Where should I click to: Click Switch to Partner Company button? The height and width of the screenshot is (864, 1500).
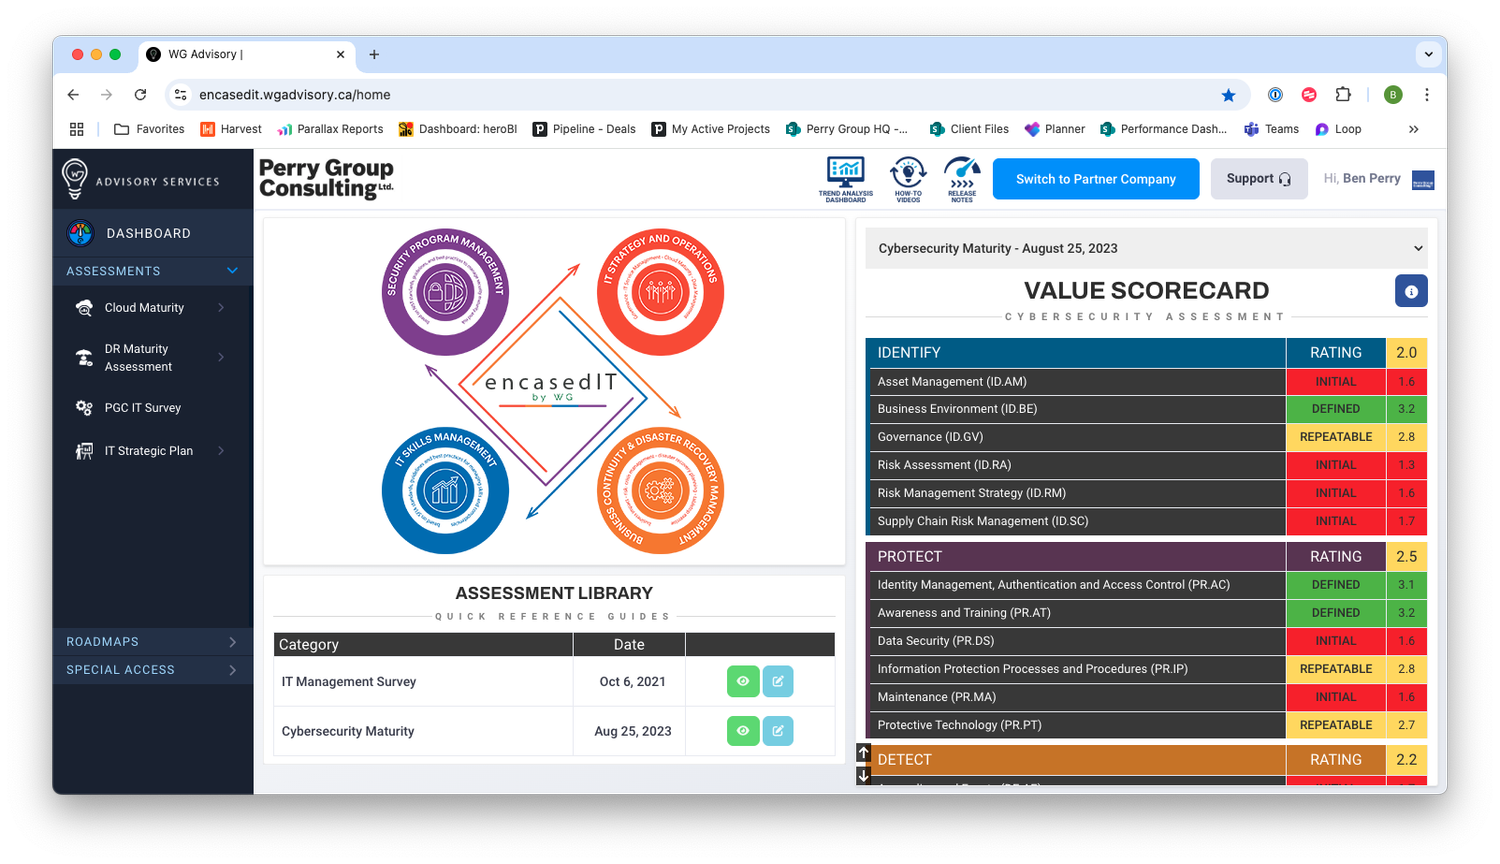tap(1096, 179)
